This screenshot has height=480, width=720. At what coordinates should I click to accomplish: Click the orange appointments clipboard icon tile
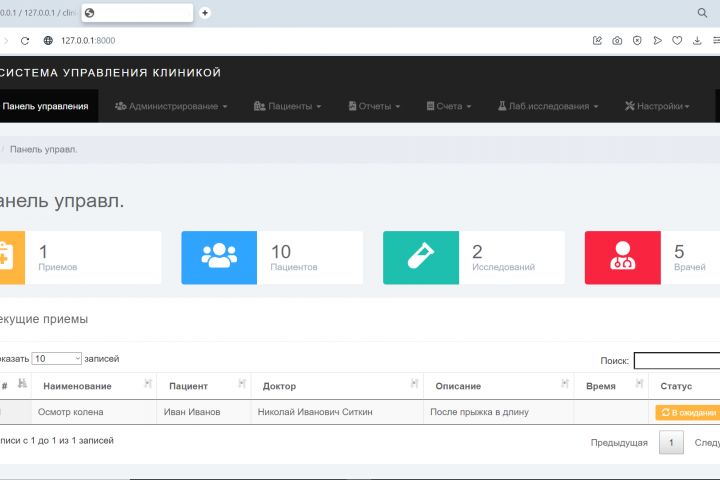12,258
